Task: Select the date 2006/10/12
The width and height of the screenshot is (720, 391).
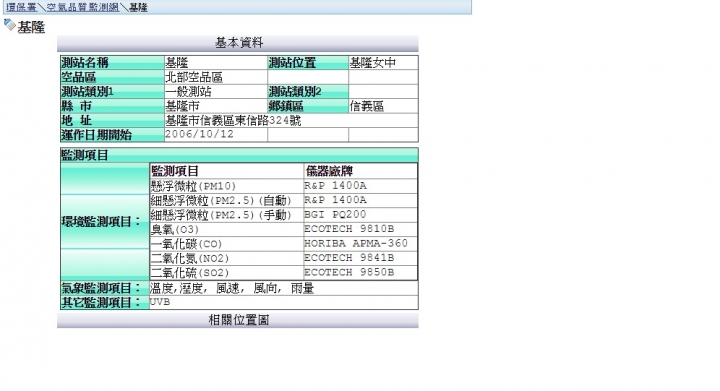Action: coord(199,134)
